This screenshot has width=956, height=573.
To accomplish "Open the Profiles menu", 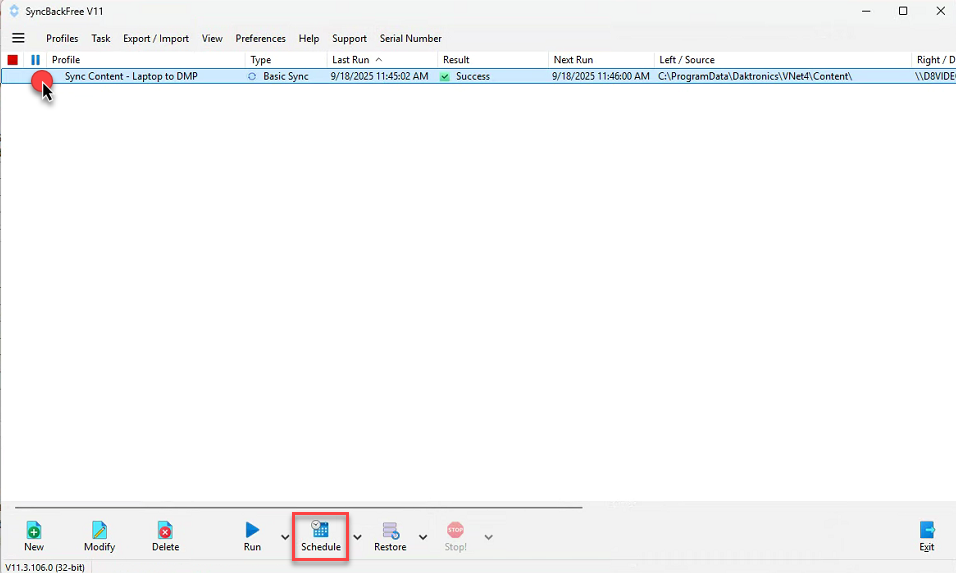I will pyautogui.click(x=62, y=39).
